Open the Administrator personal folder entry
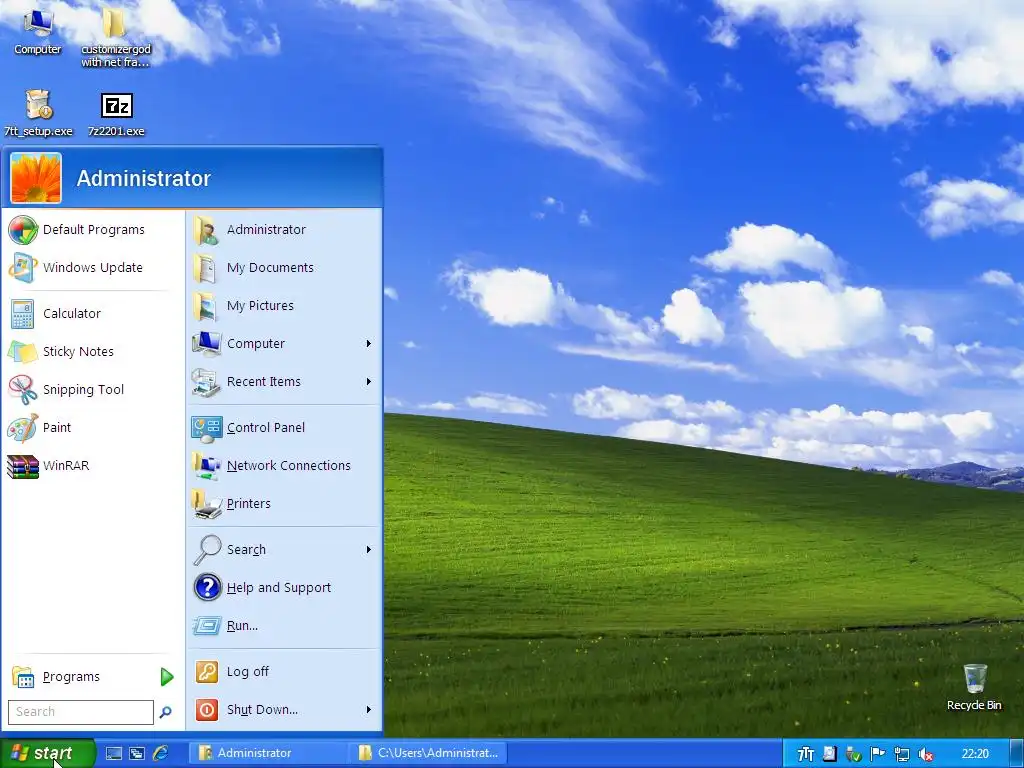1024x768 pixels. coord(284,230)
